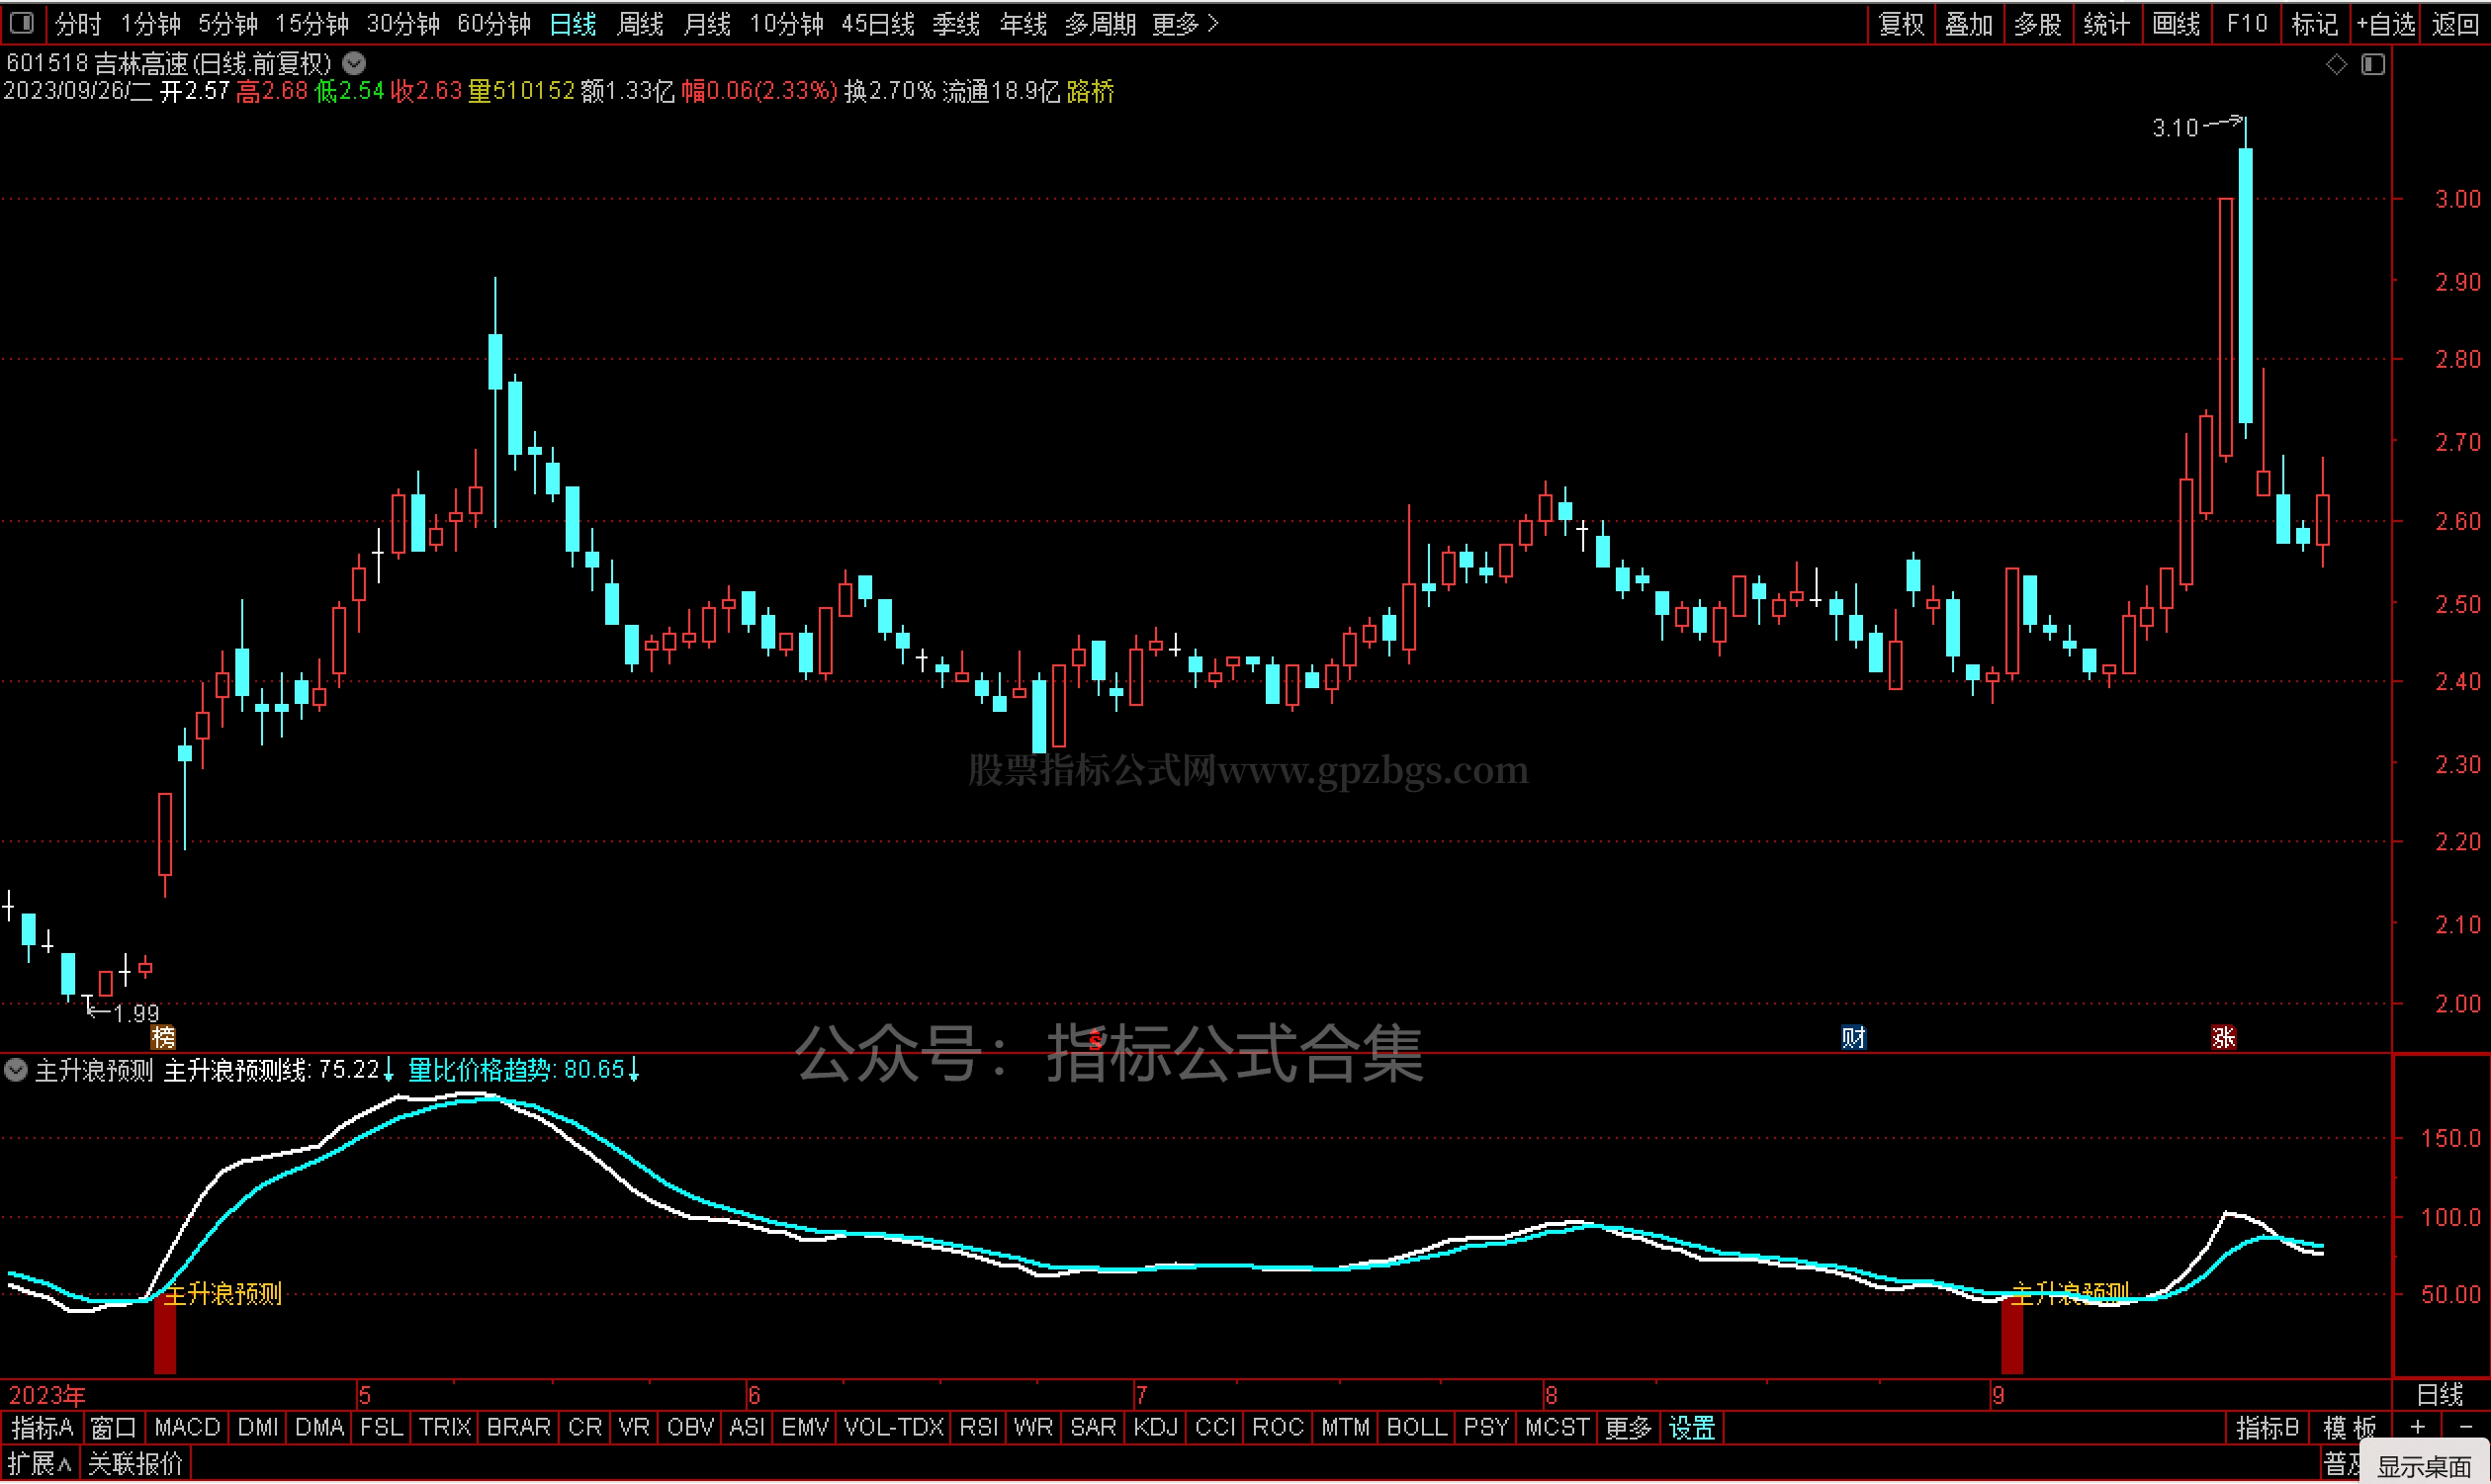Open the 多周期 multi-period view
This screenshot has height=1484, width=2491.
coord(1100,23)
